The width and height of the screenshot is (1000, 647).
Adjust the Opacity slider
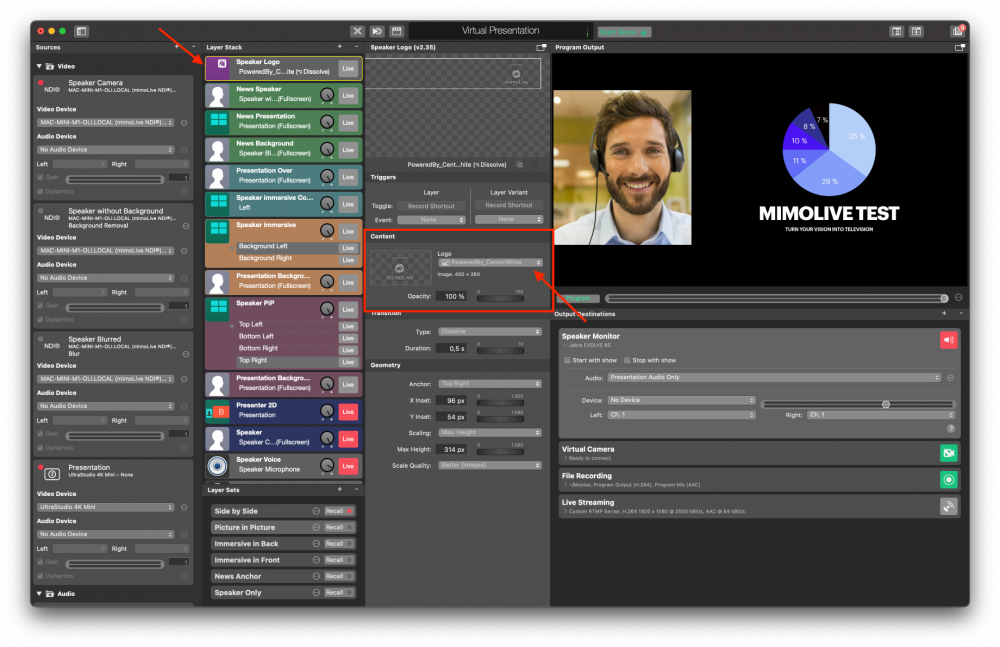point(501,298)
